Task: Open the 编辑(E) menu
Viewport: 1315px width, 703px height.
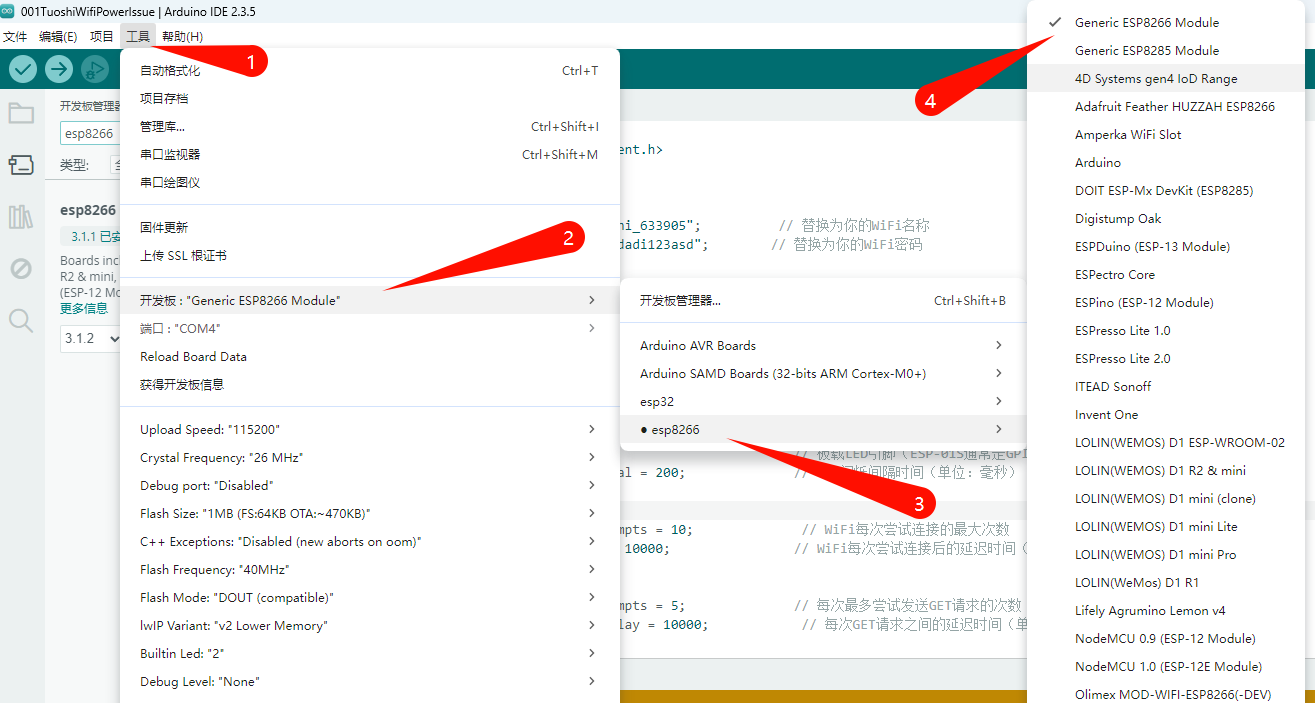Action: tap(58, 36)
